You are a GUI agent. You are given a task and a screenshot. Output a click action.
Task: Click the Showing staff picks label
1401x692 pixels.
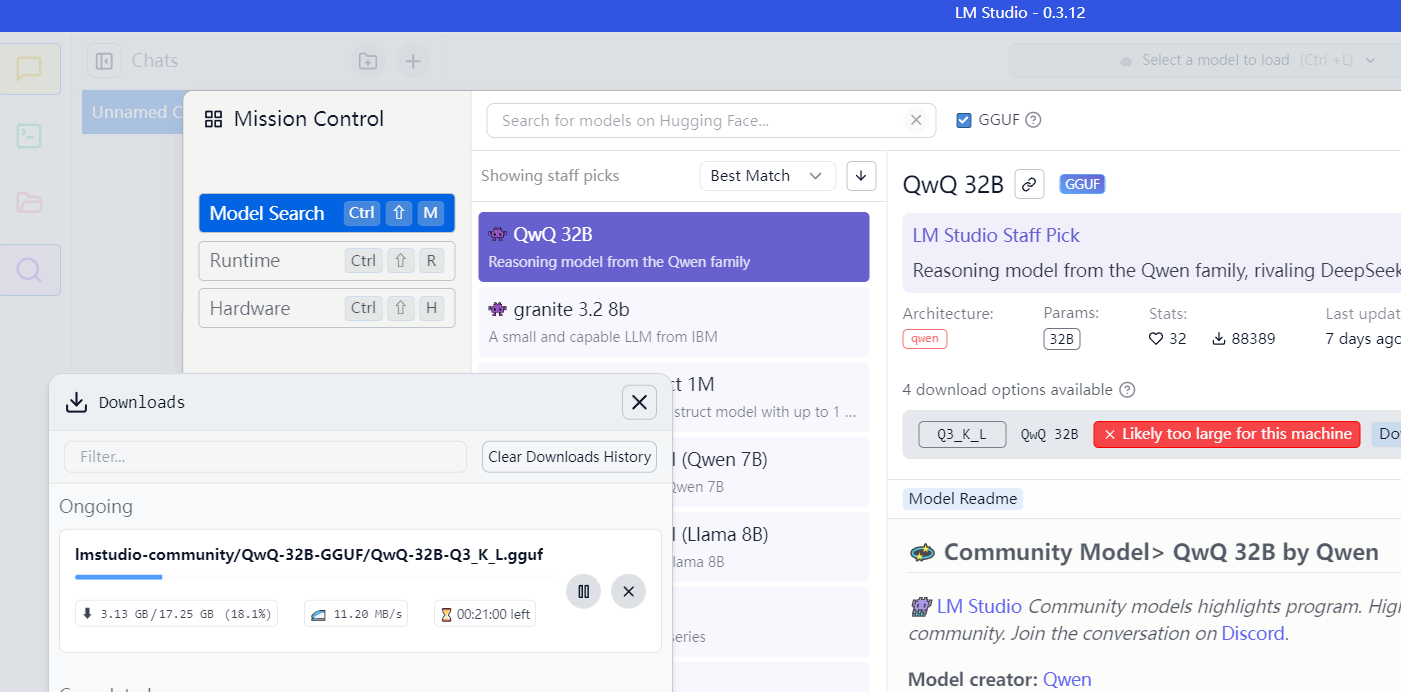point(550,176)
